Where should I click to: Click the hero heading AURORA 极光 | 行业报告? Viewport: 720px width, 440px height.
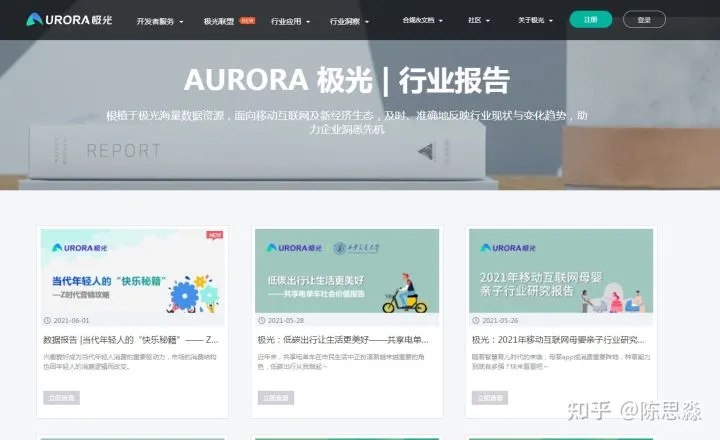[x=347, y=80]
